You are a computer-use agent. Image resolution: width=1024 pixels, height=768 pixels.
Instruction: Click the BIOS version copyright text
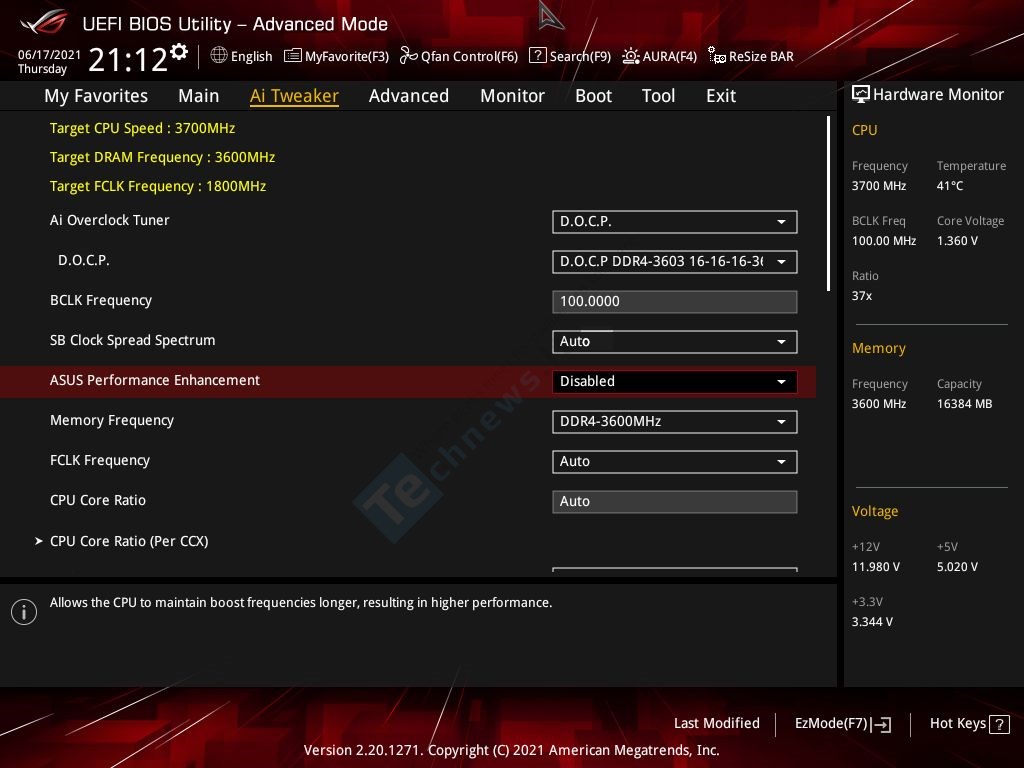click(511, 750)
